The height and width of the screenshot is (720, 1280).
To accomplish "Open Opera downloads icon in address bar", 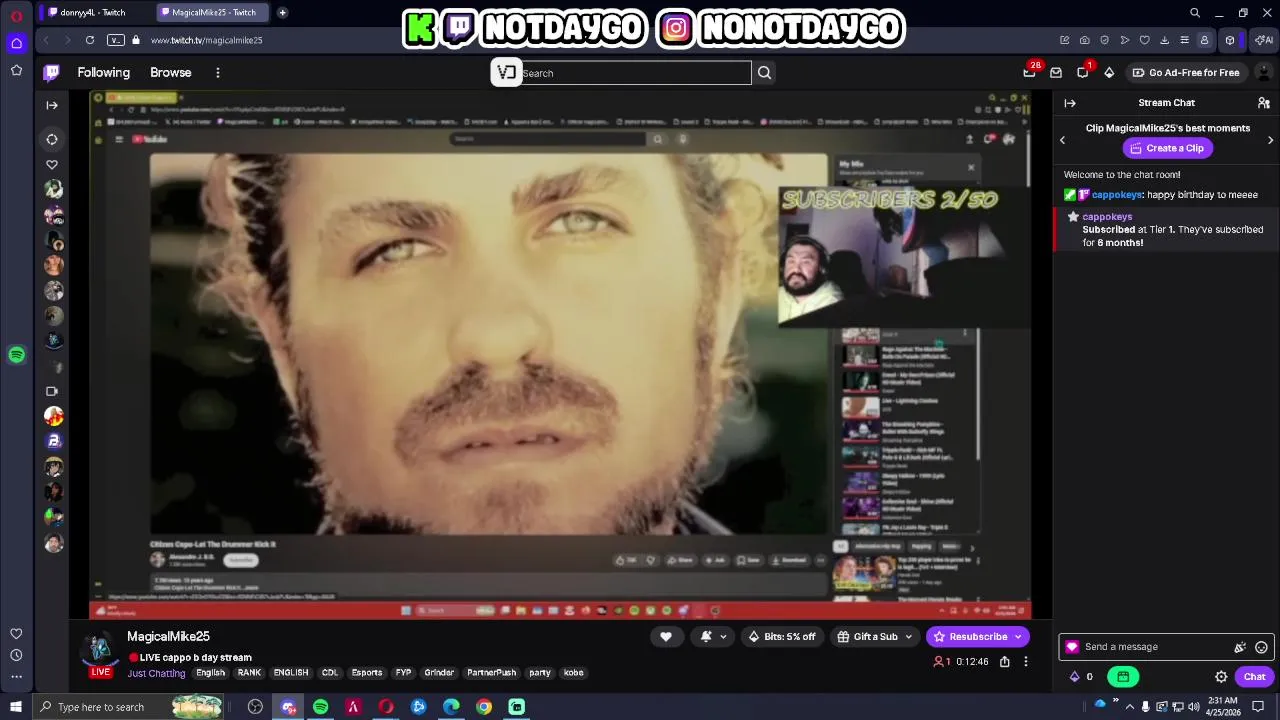I will 1164,40.
